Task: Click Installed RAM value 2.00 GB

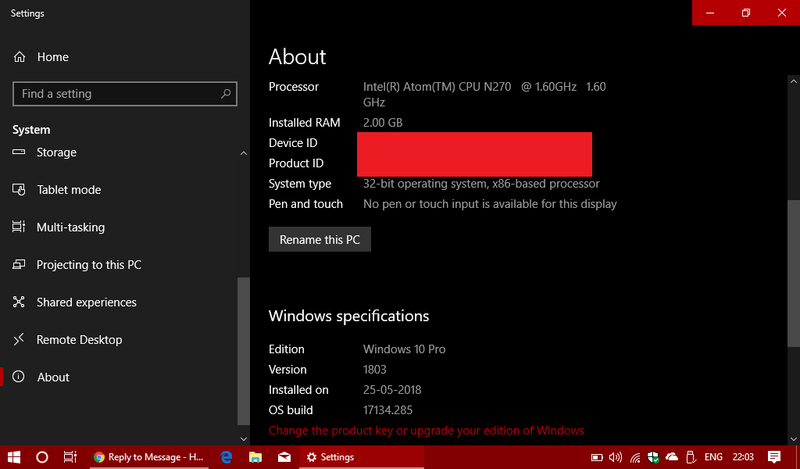Action: point(383,122)
